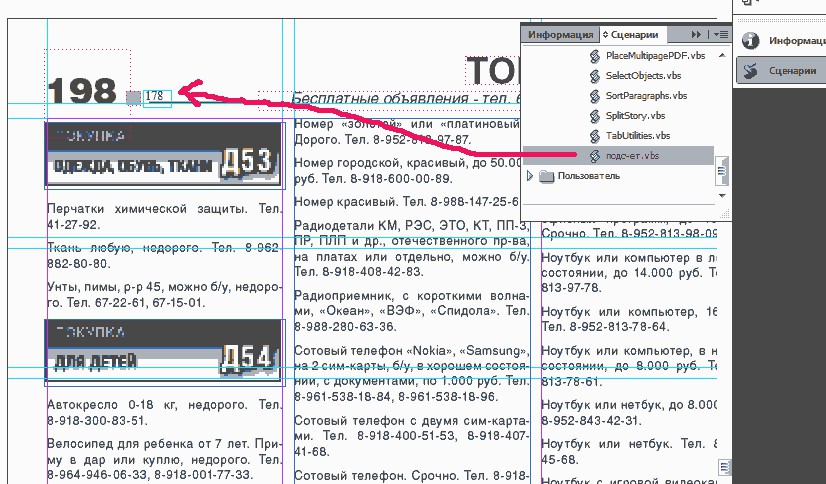Click the SortParagraphs.vbs script icon
This screenshot has height=484, width=826.
[x=595, y=96]
